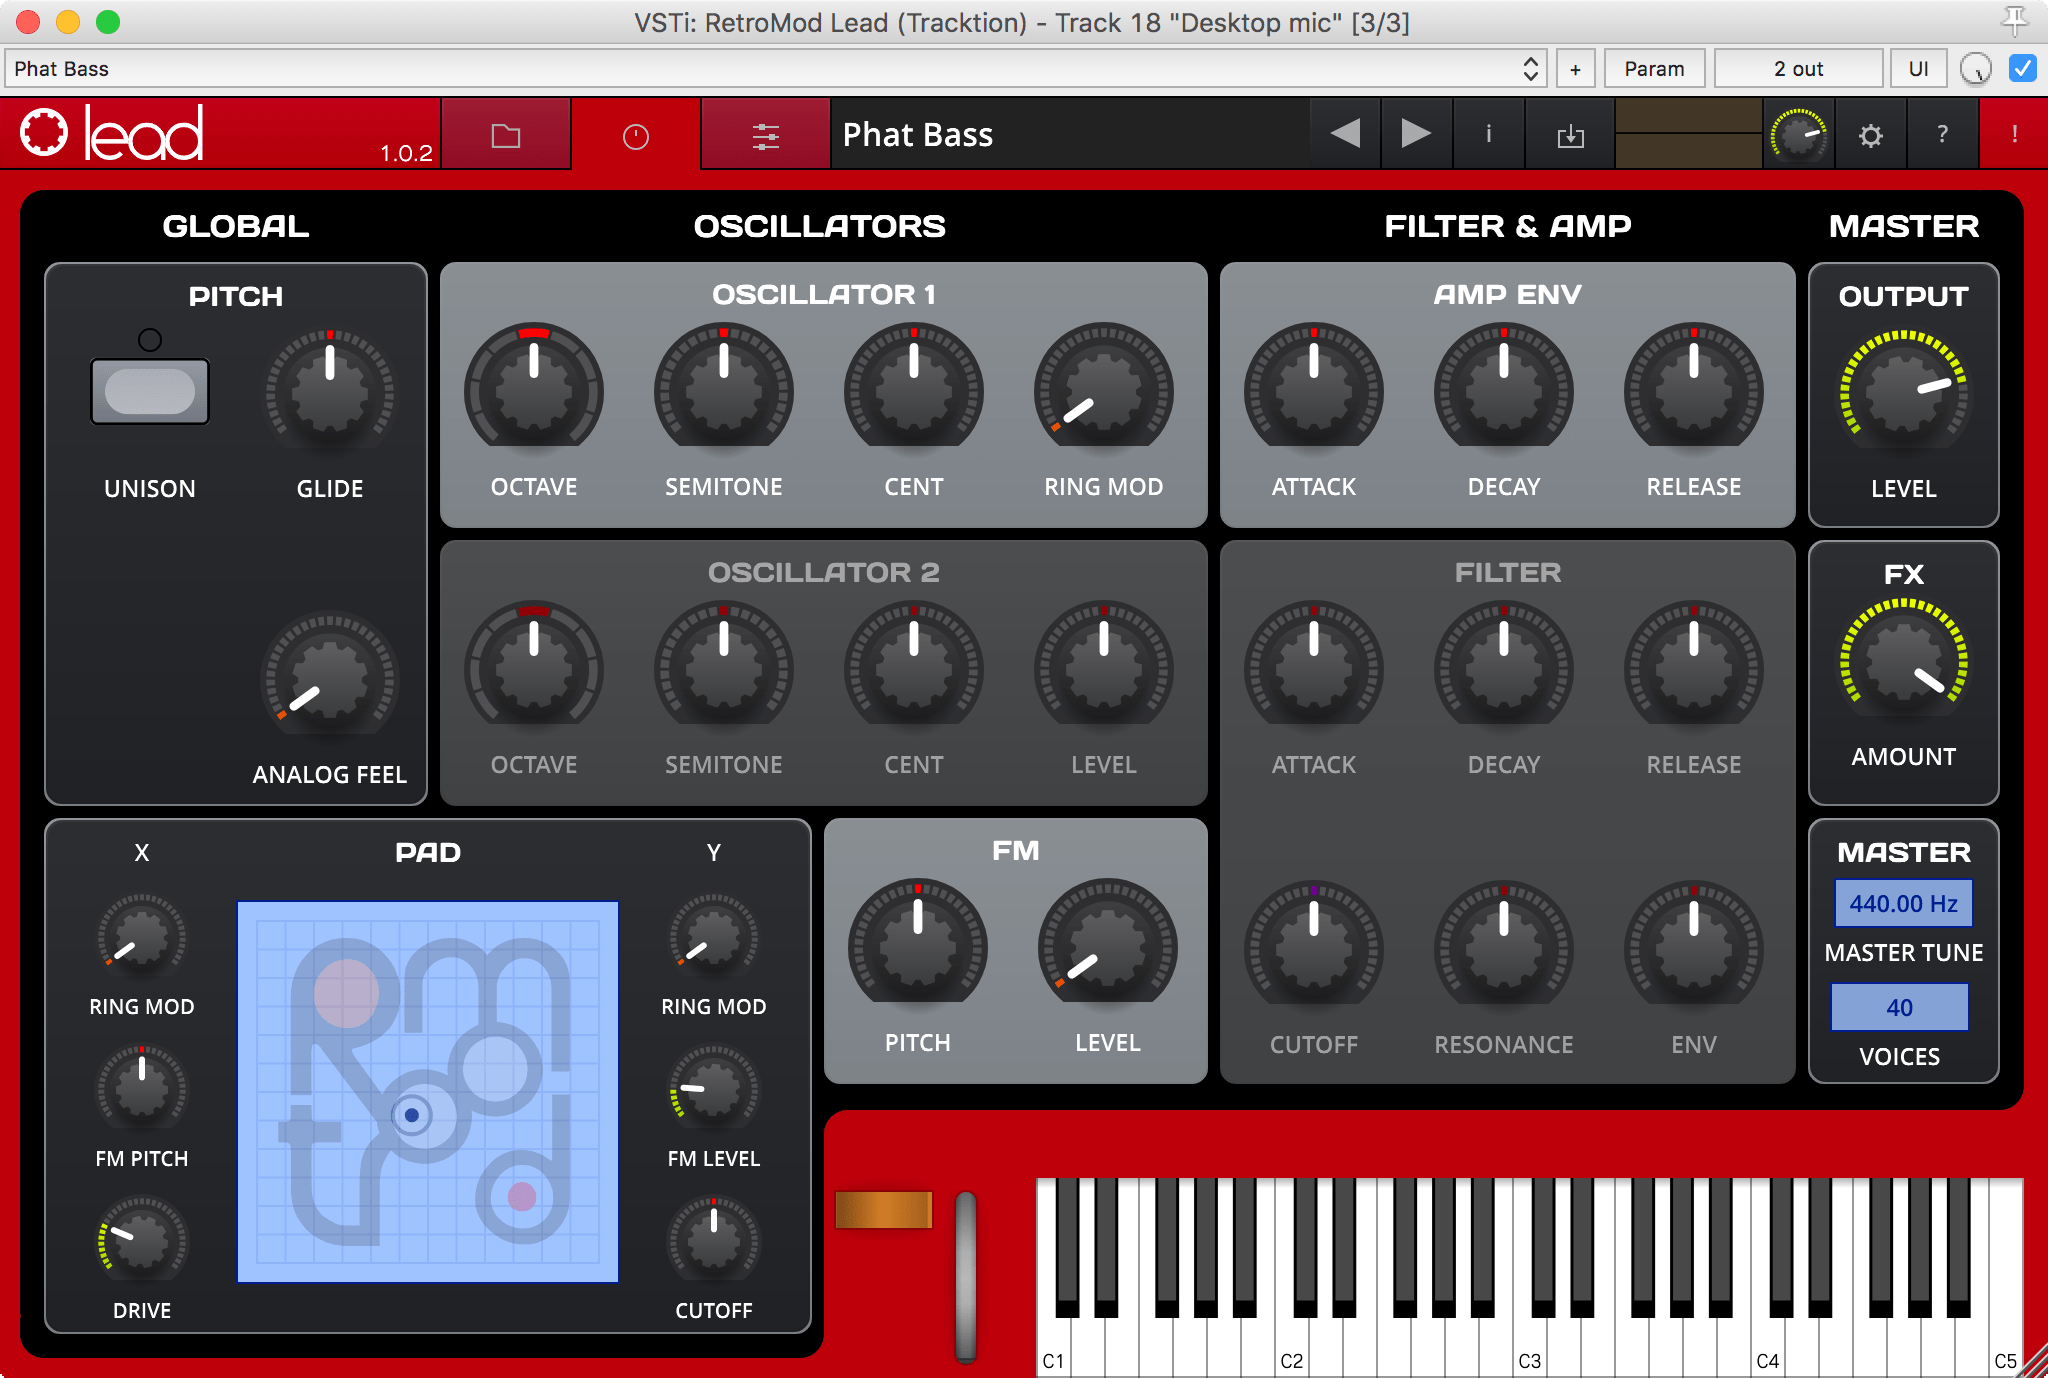The image size is (2048, 1378).
Task: Play the C2 key on keyboard
Action: [1292, 1345]
